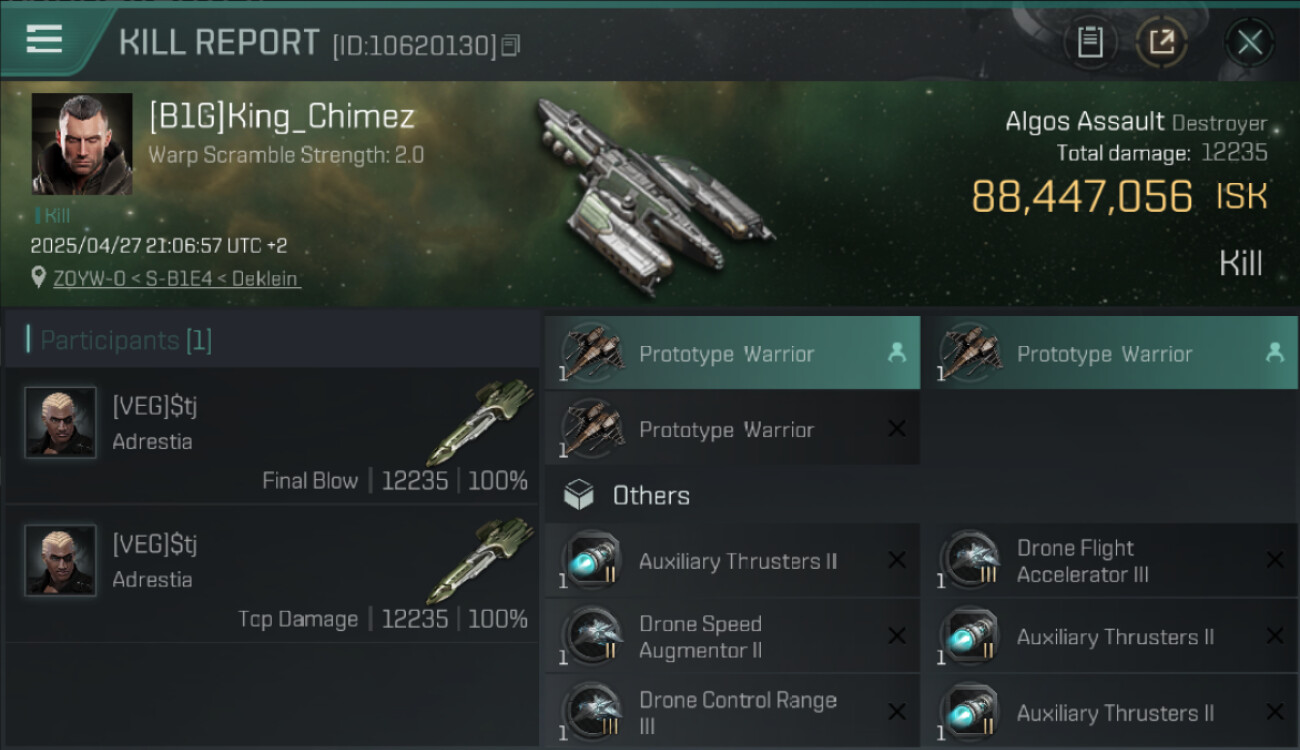Select the highlighted first Prototype Warrior item
Image resolution: width=1300 pixels, height=750 pixels.
click(732, 353)
